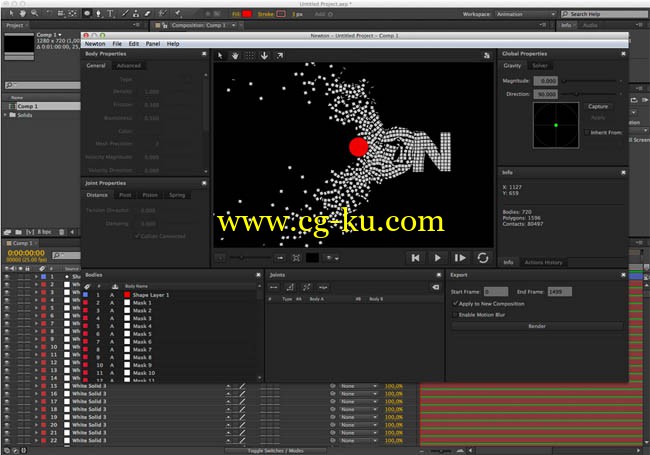650x455 pixels.
Task: Click the End Frame input field
Action: [x=559, y=292]
